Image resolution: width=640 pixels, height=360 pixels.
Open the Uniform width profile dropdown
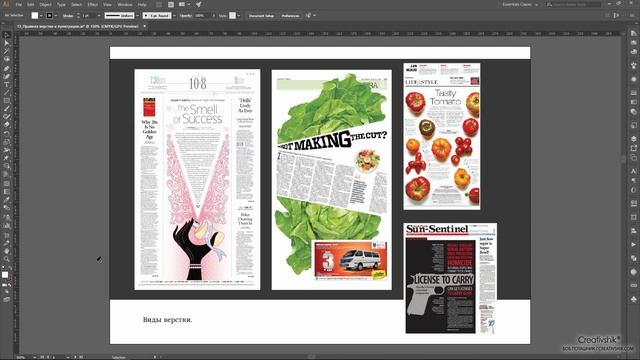click(137, 16)
